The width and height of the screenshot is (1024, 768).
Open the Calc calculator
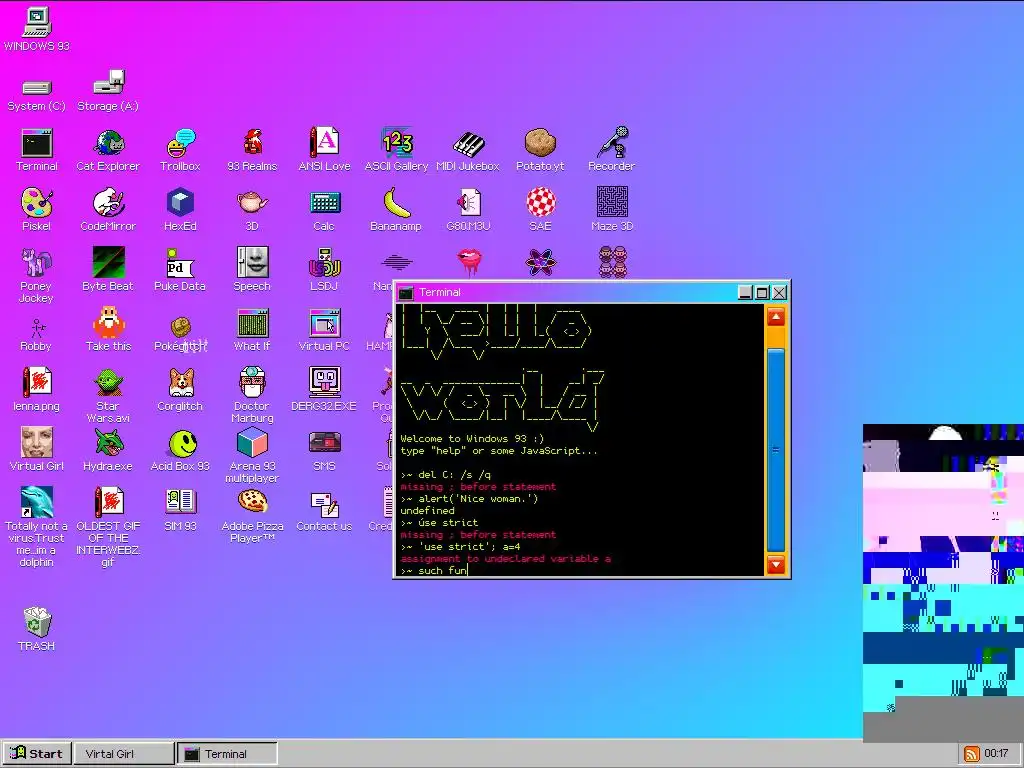coord(324,211)
